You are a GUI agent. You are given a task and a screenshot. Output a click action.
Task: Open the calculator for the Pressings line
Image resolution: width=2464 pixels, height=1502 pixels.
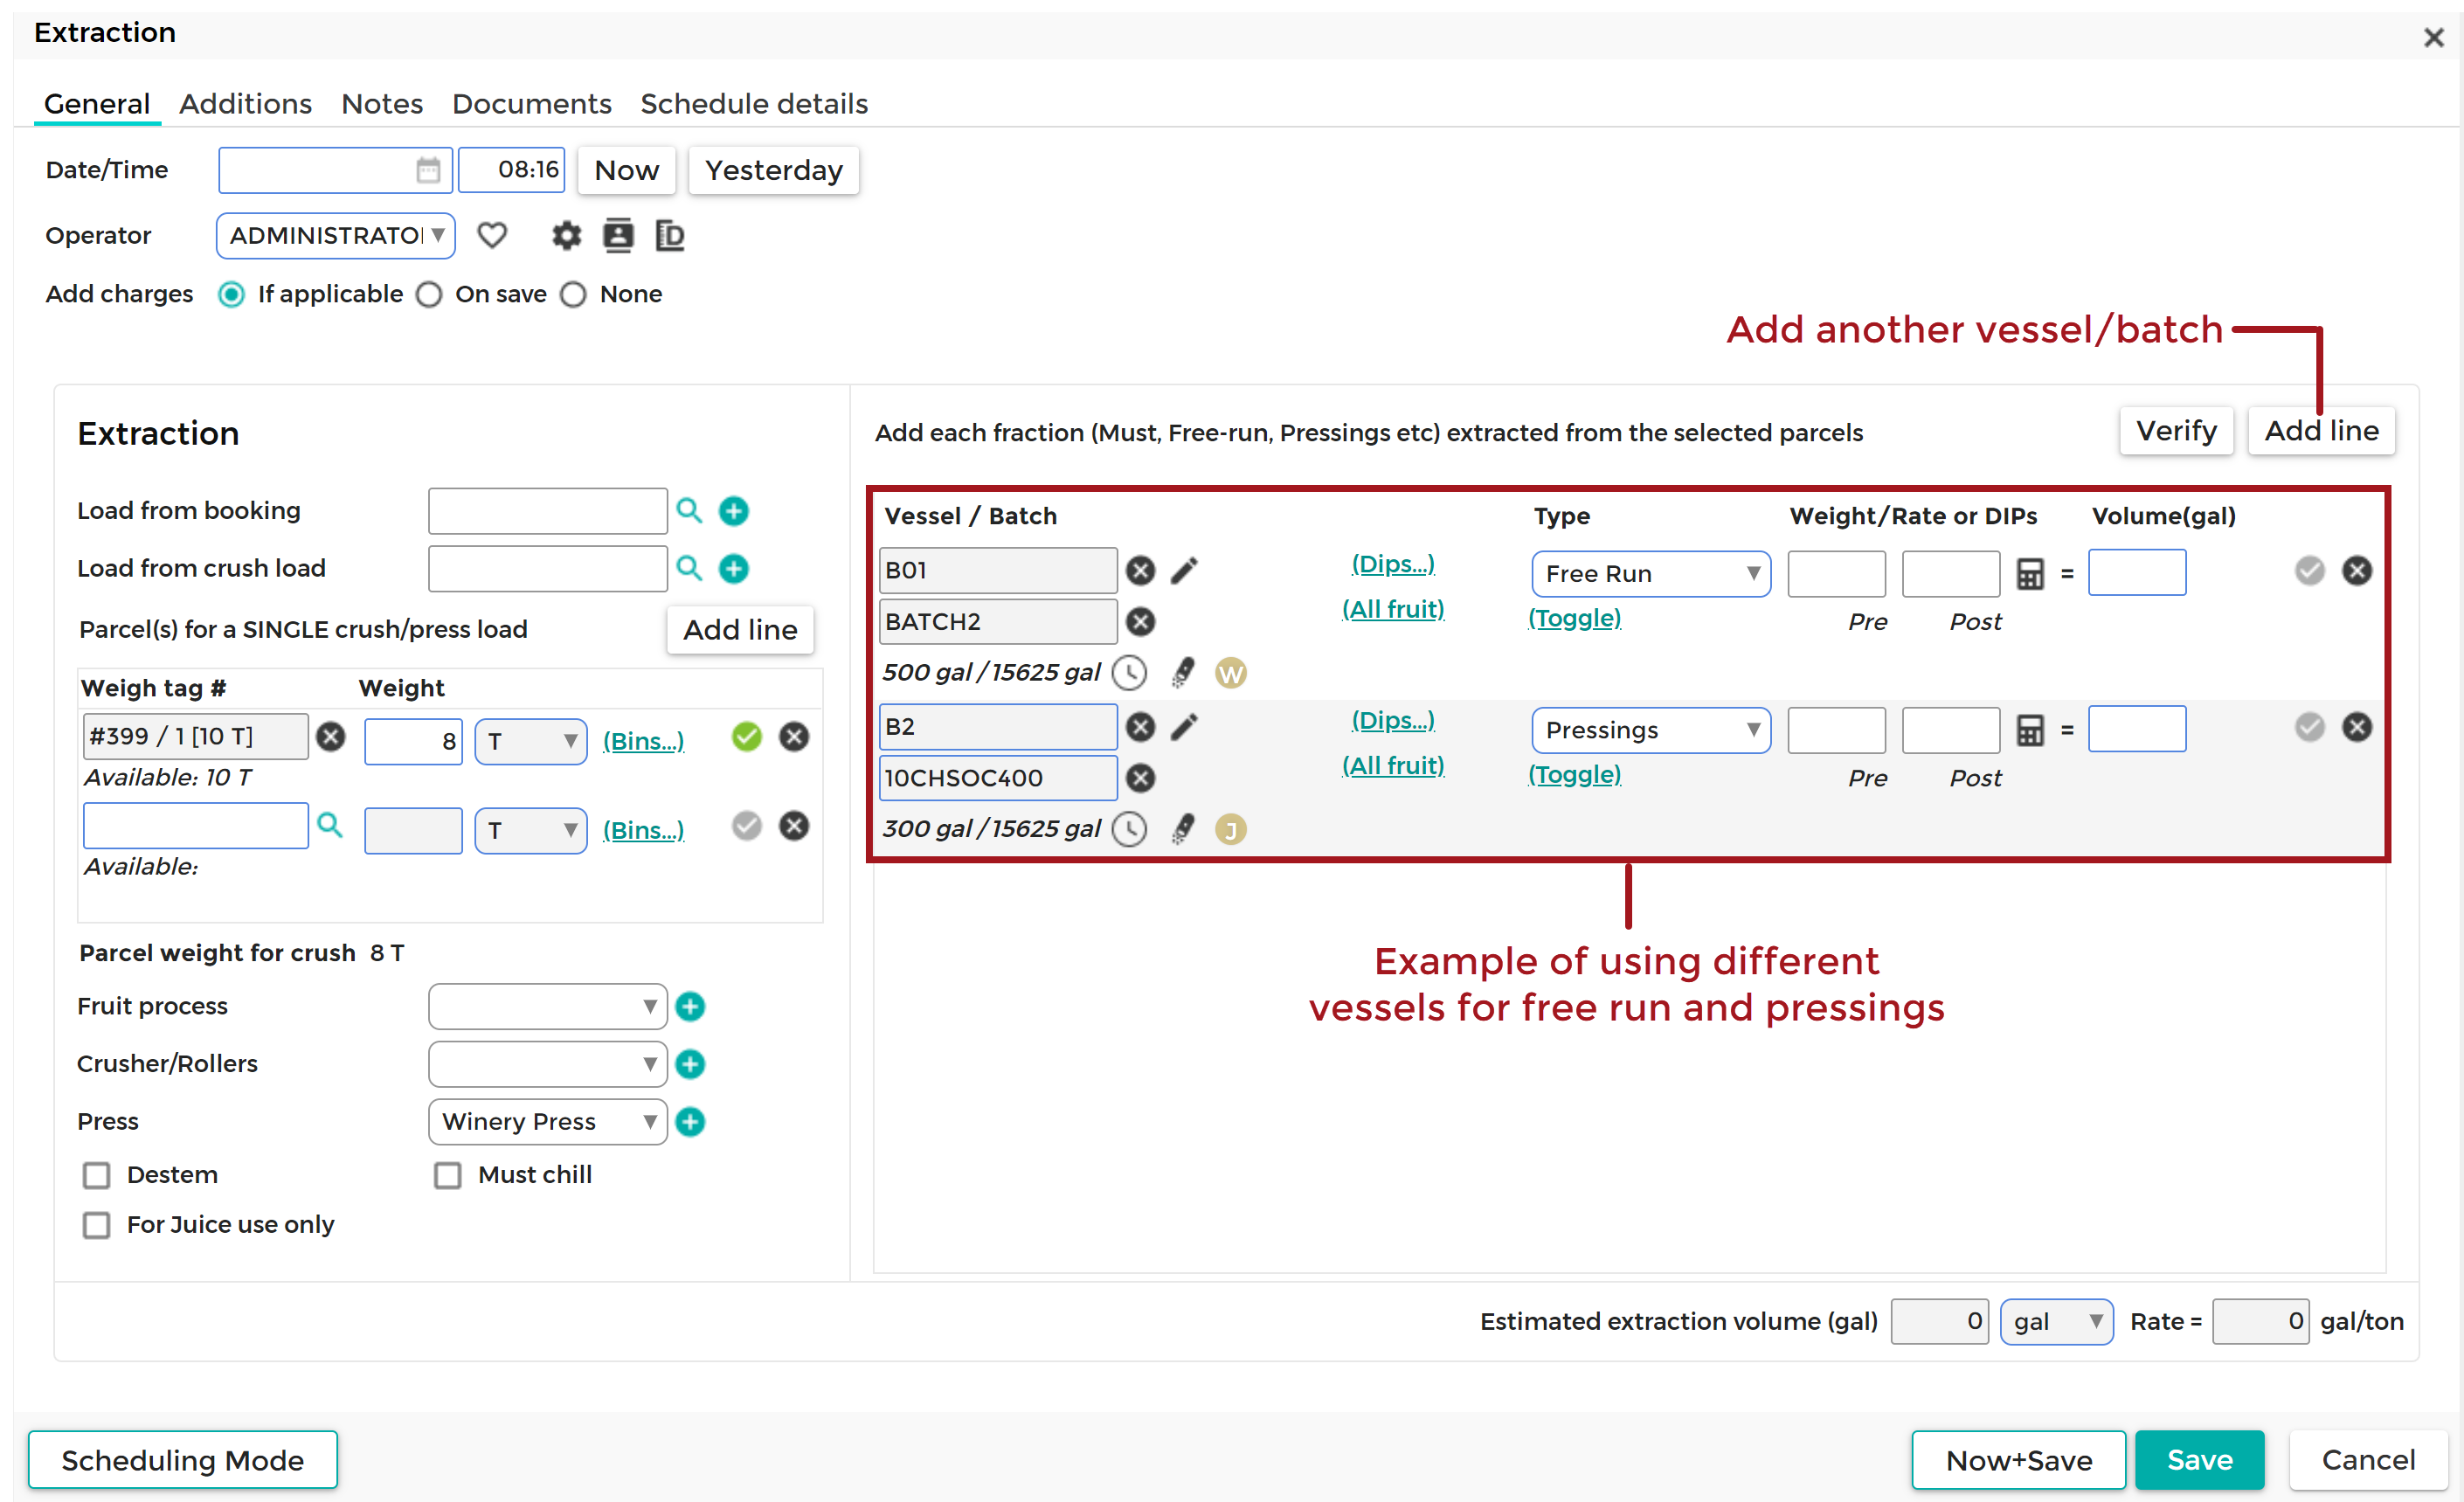tap(2030, 730)
